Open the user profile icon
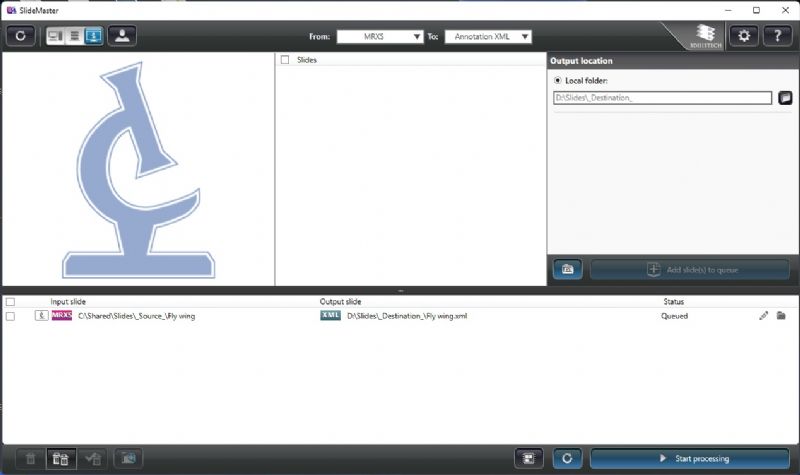The height and width of the screenshot is (475, 800). tap(122, 36)
